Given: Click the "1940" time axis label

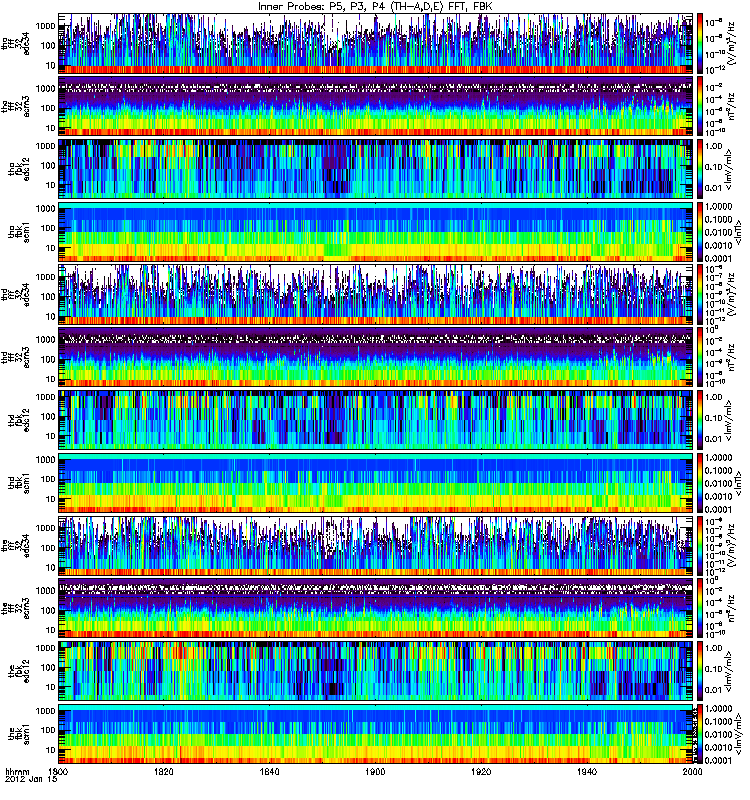Looking at the screenshot, I should click(587, 771).
